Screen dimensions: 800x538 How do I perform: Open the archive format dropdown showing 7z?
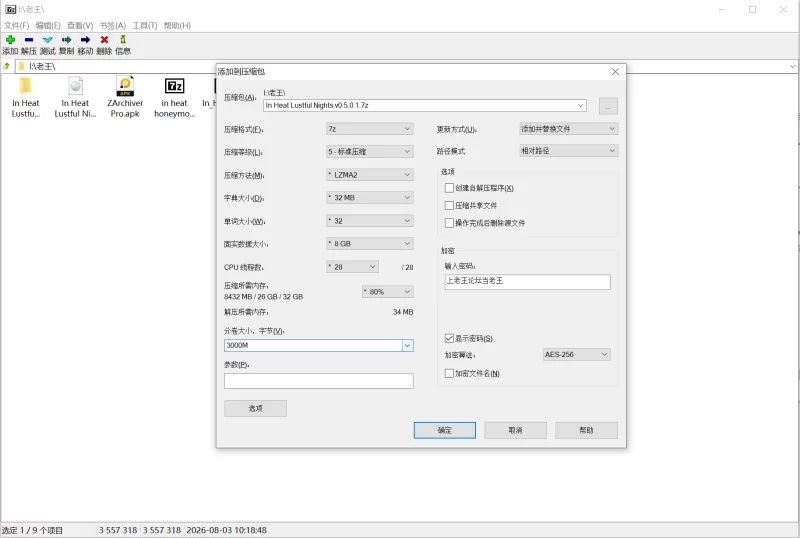pyautogui.click(x=369, y=129)
